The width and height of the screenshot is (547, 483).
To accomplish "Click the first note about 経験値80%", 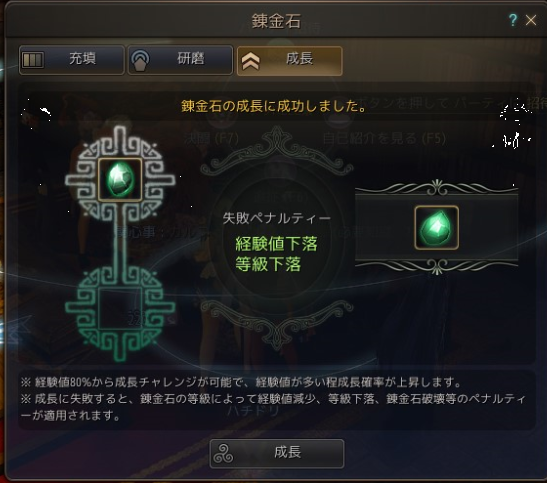I will coord(241,382).
